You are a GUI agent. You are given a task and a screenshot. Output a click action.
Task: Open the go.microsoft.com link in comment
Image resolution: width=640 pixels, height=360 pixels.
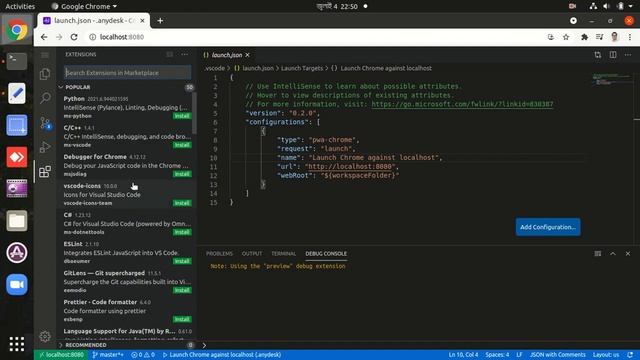click(462, 104)
